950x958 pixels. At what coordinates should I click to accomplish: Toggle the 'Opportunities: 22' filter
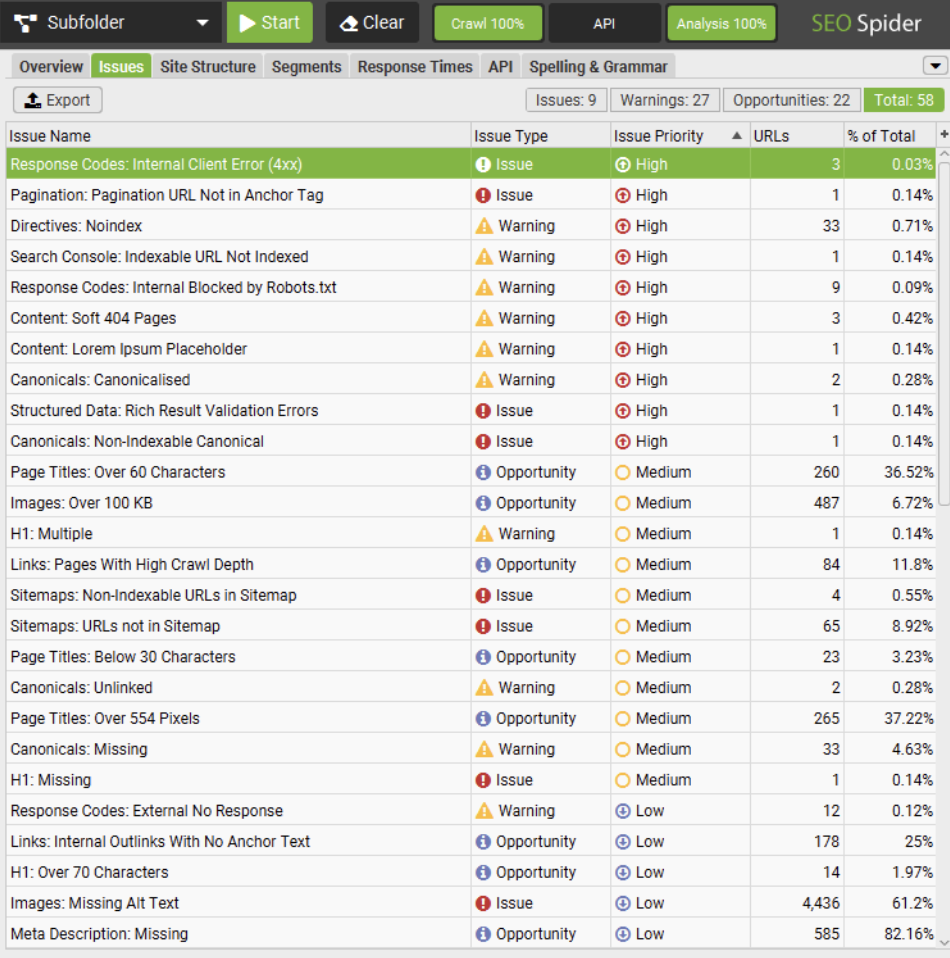coord(790,99)
